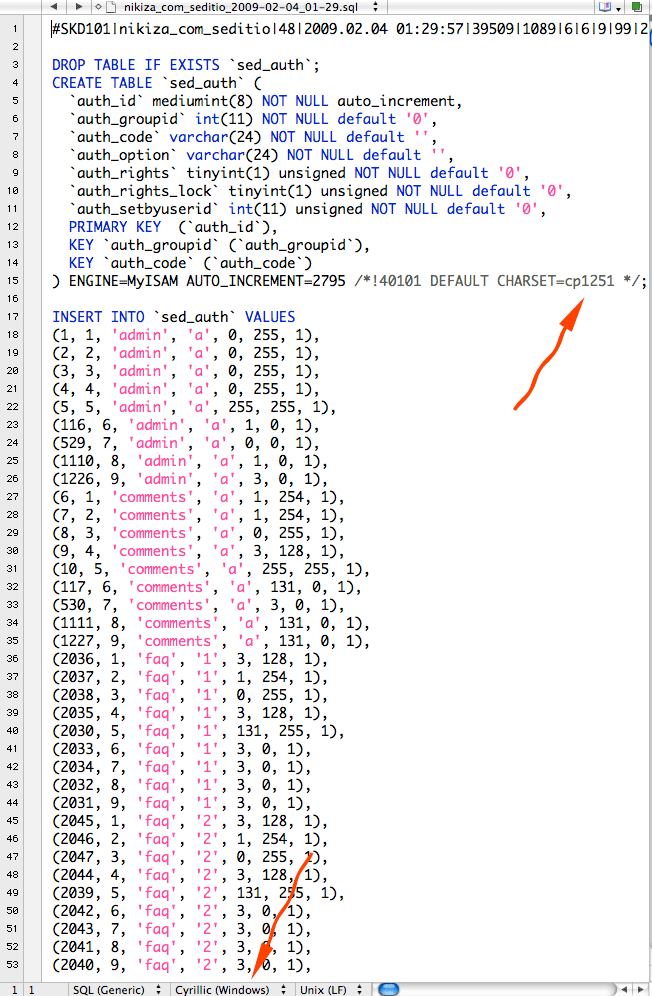
Task: Click the blue horizontal scrollbar thumb
Action: 388,989
